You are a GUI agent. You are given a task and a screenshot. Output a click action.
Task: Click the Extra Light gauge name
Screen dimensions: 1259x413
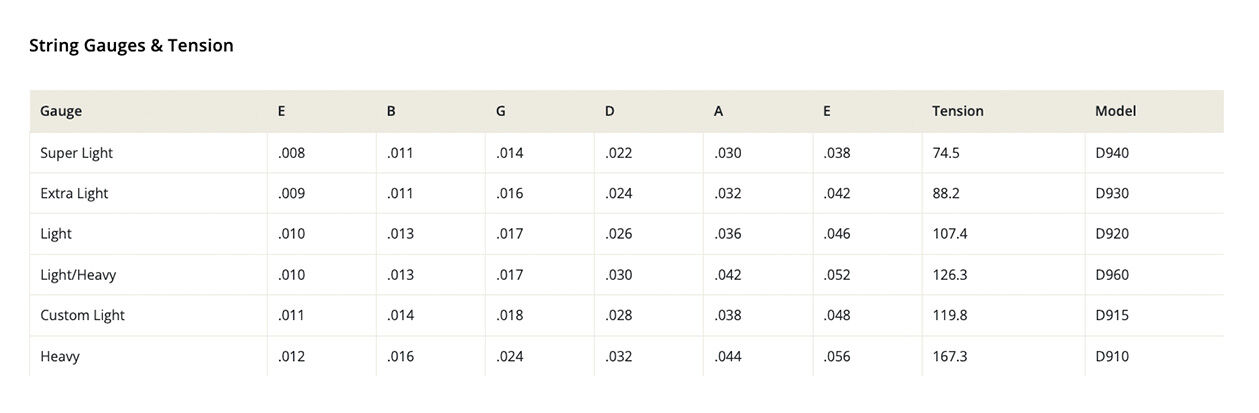click(74, 193)
